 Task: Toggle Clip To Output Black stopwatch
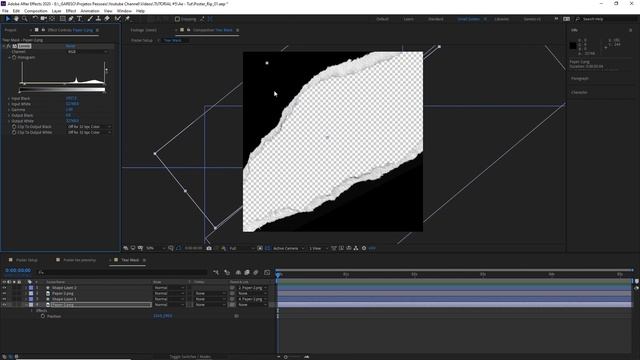[14, 127]
